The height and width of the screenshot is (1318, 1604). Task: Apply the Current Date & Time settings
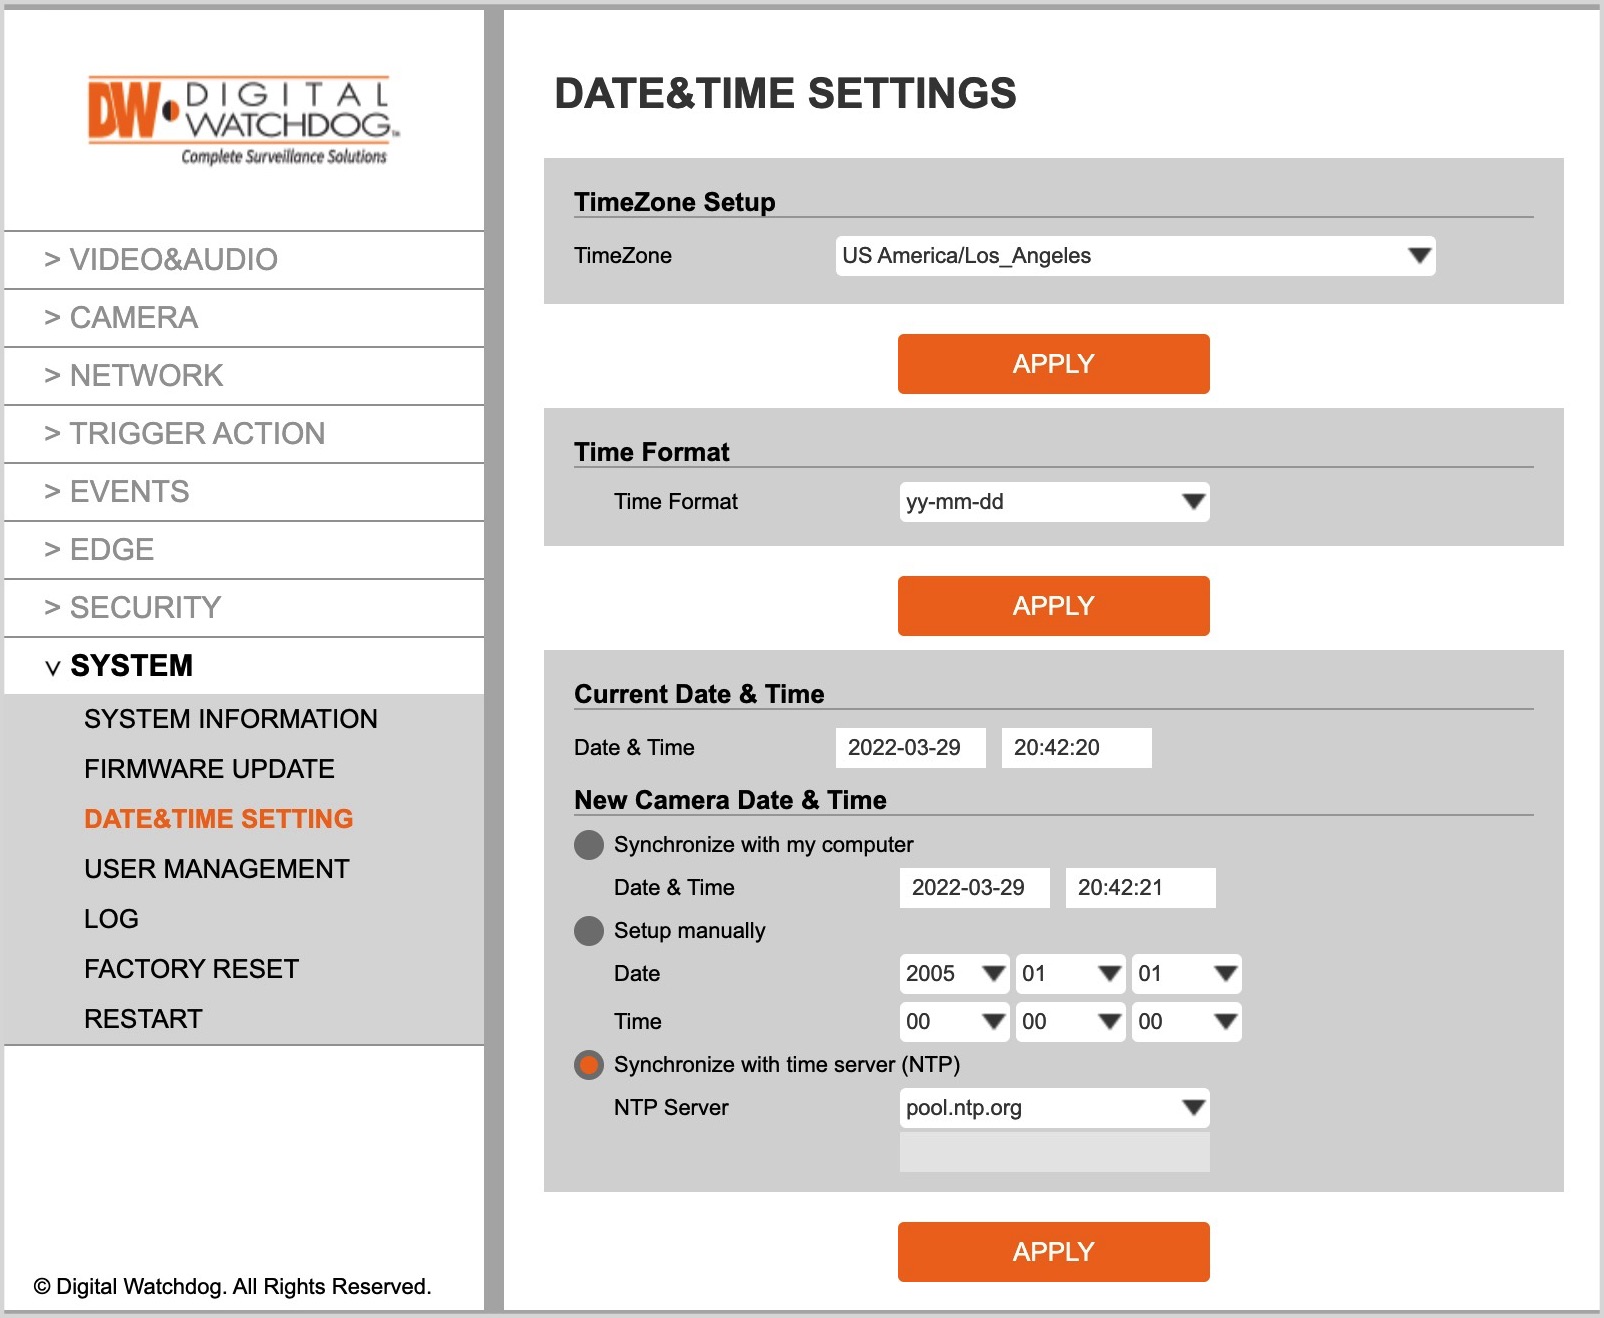pyautogui.click(x=1053, y=1252)
